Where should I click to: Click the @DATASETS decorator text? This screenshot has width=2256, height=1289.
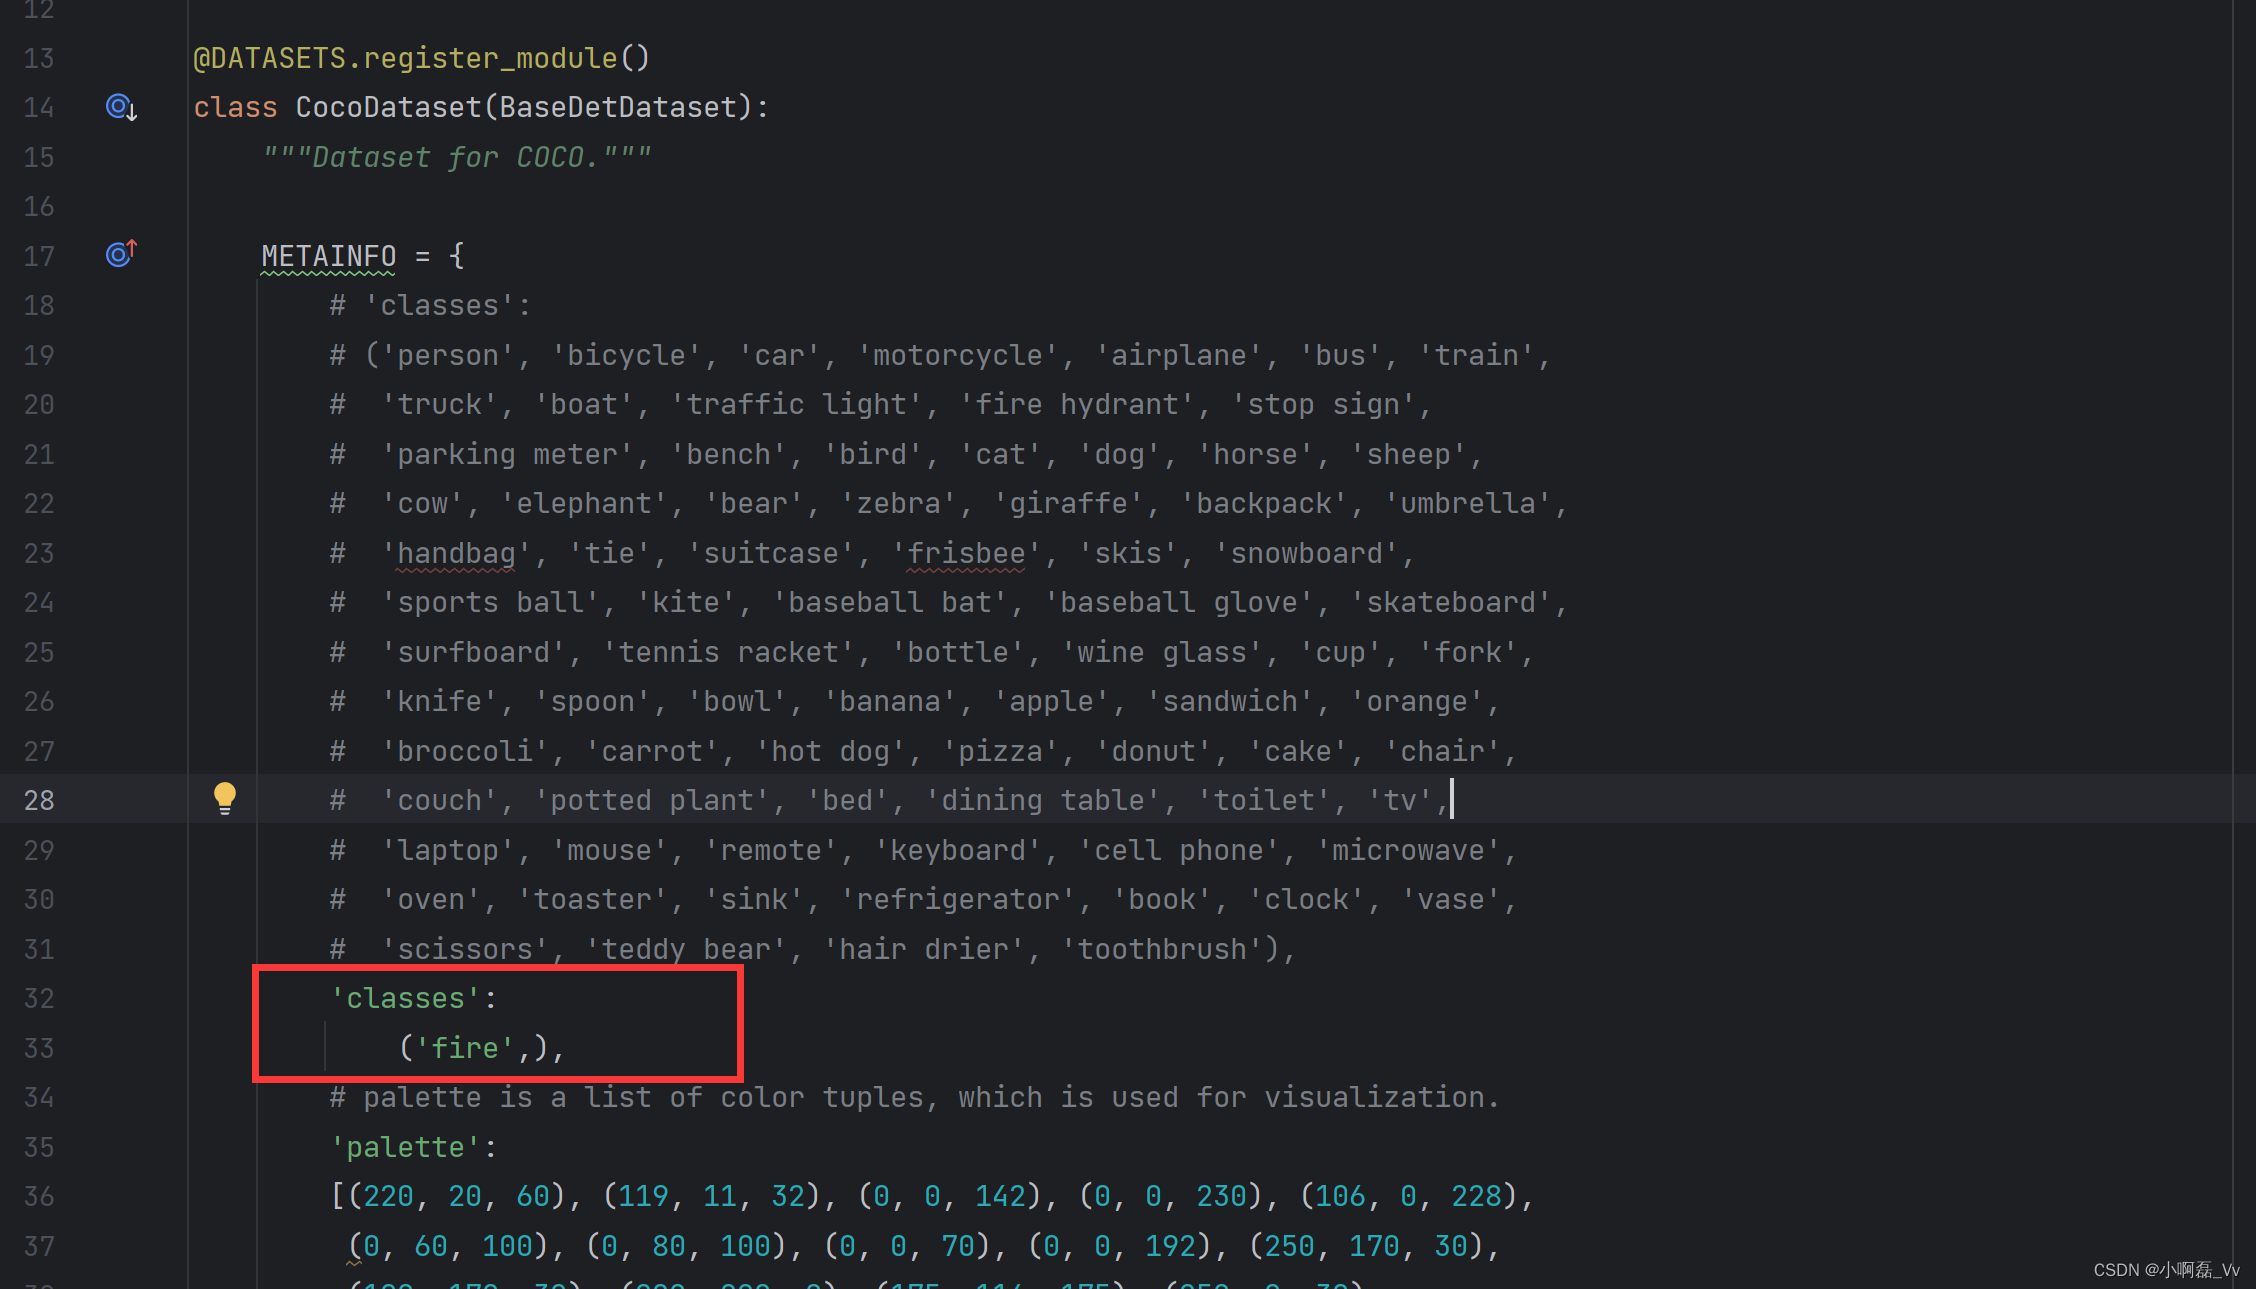[269, 58]
